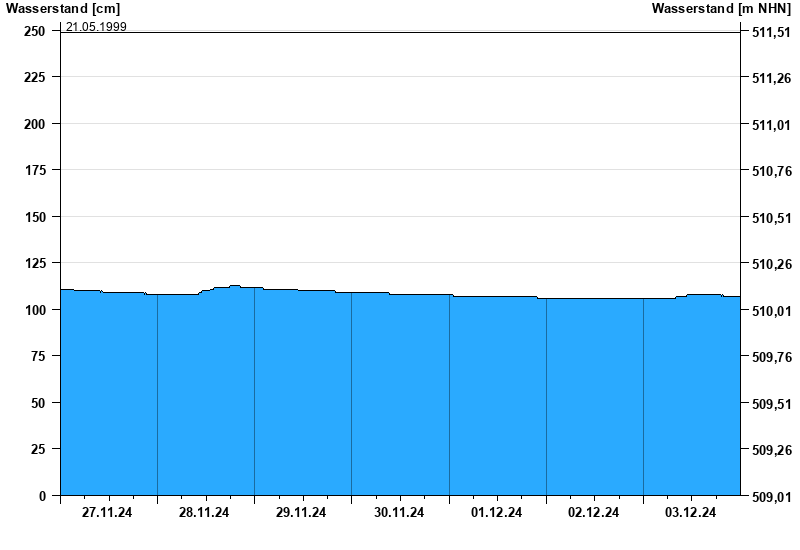Click the 510,76 tick on the NHN axis
The height and width of the screenshot is (550, 800).
tap(770, 171)
